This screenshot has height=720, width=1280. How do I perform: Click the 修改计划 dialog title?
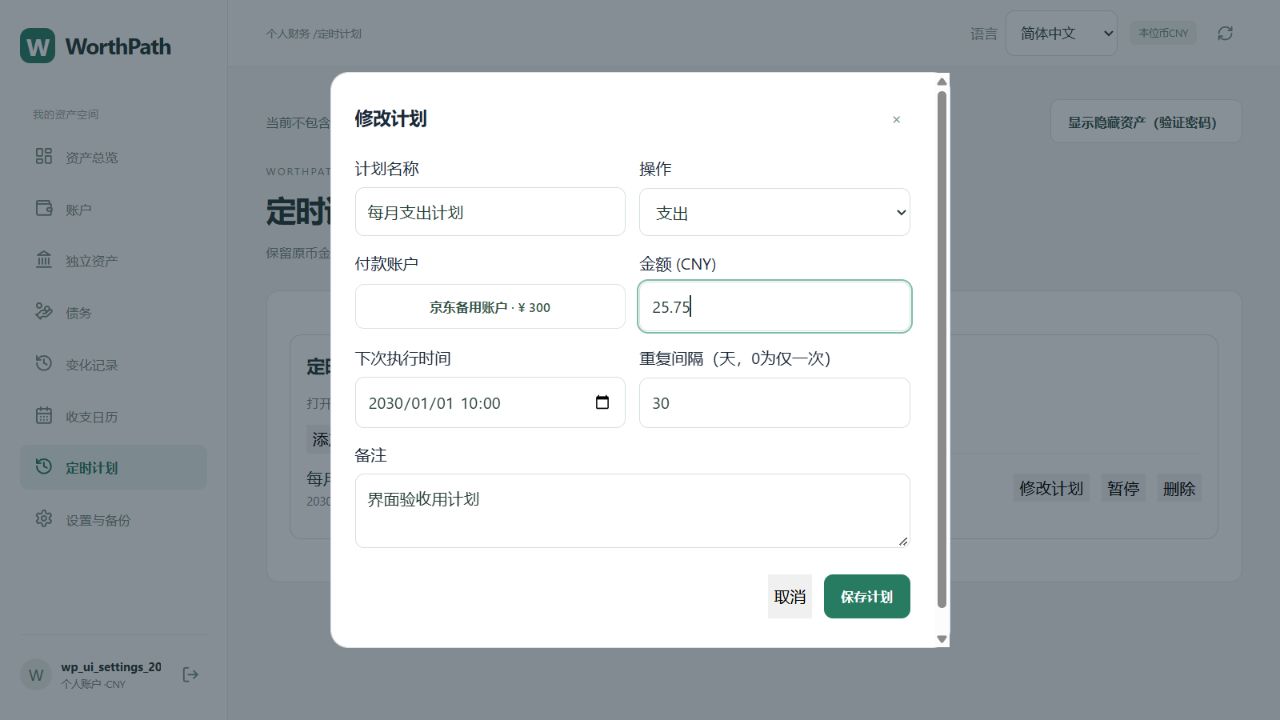(x=391, y=118)
